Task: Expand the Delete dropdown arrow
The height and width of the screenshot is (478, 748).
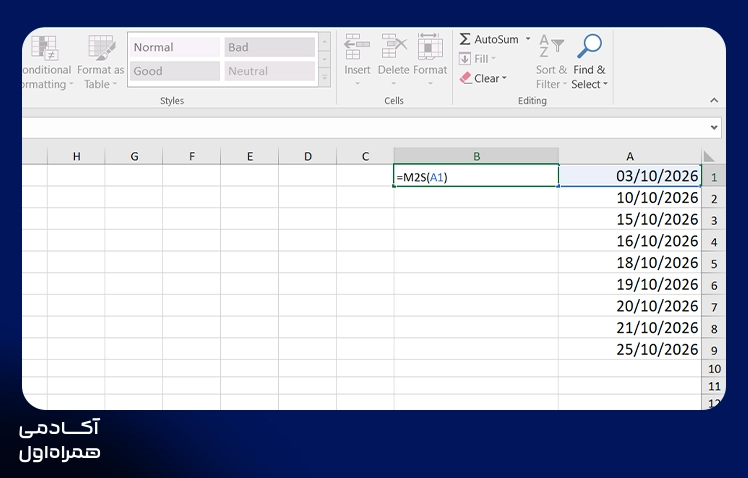Action: point(394,84)
